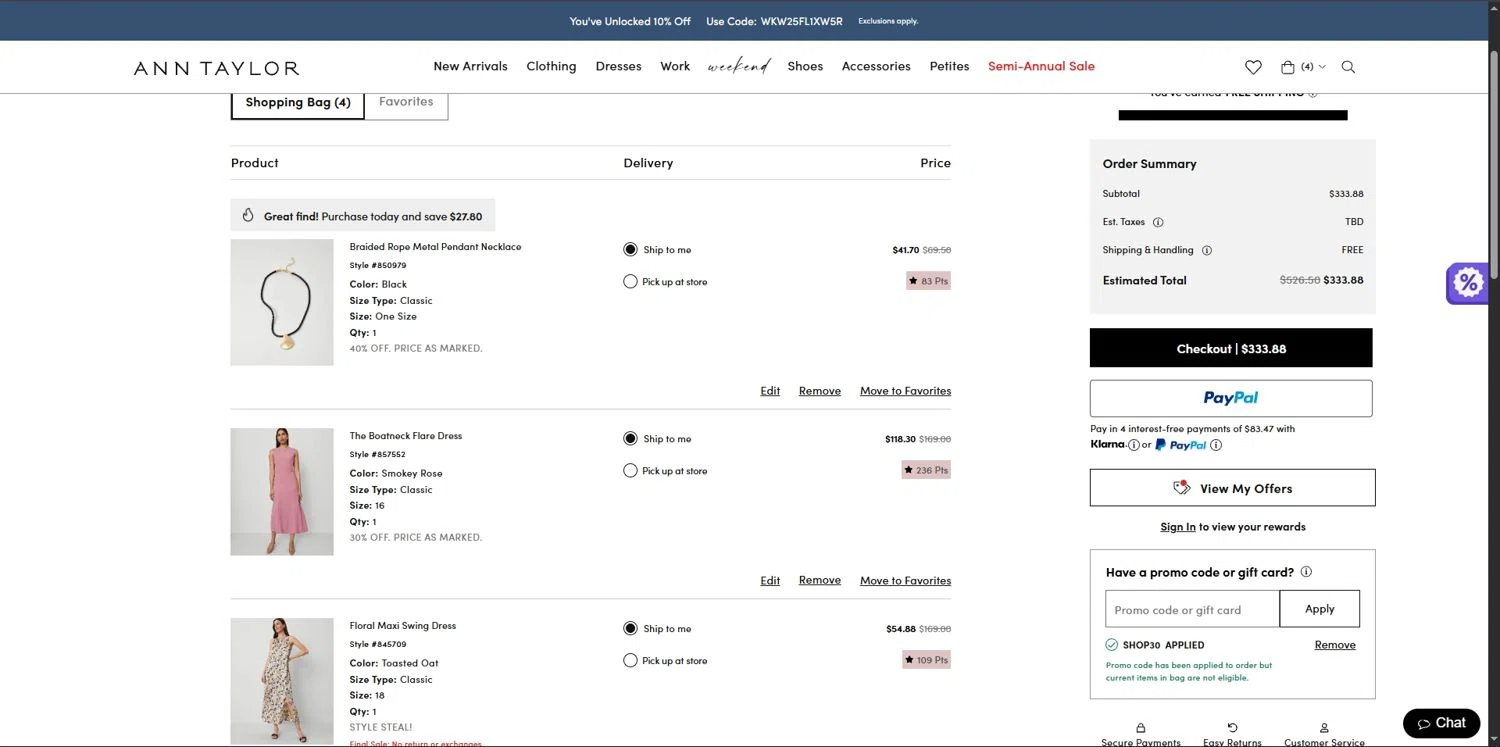Click the 109 Pts star badge
Screen dimensions: 1500x747
tap(926, 660)
